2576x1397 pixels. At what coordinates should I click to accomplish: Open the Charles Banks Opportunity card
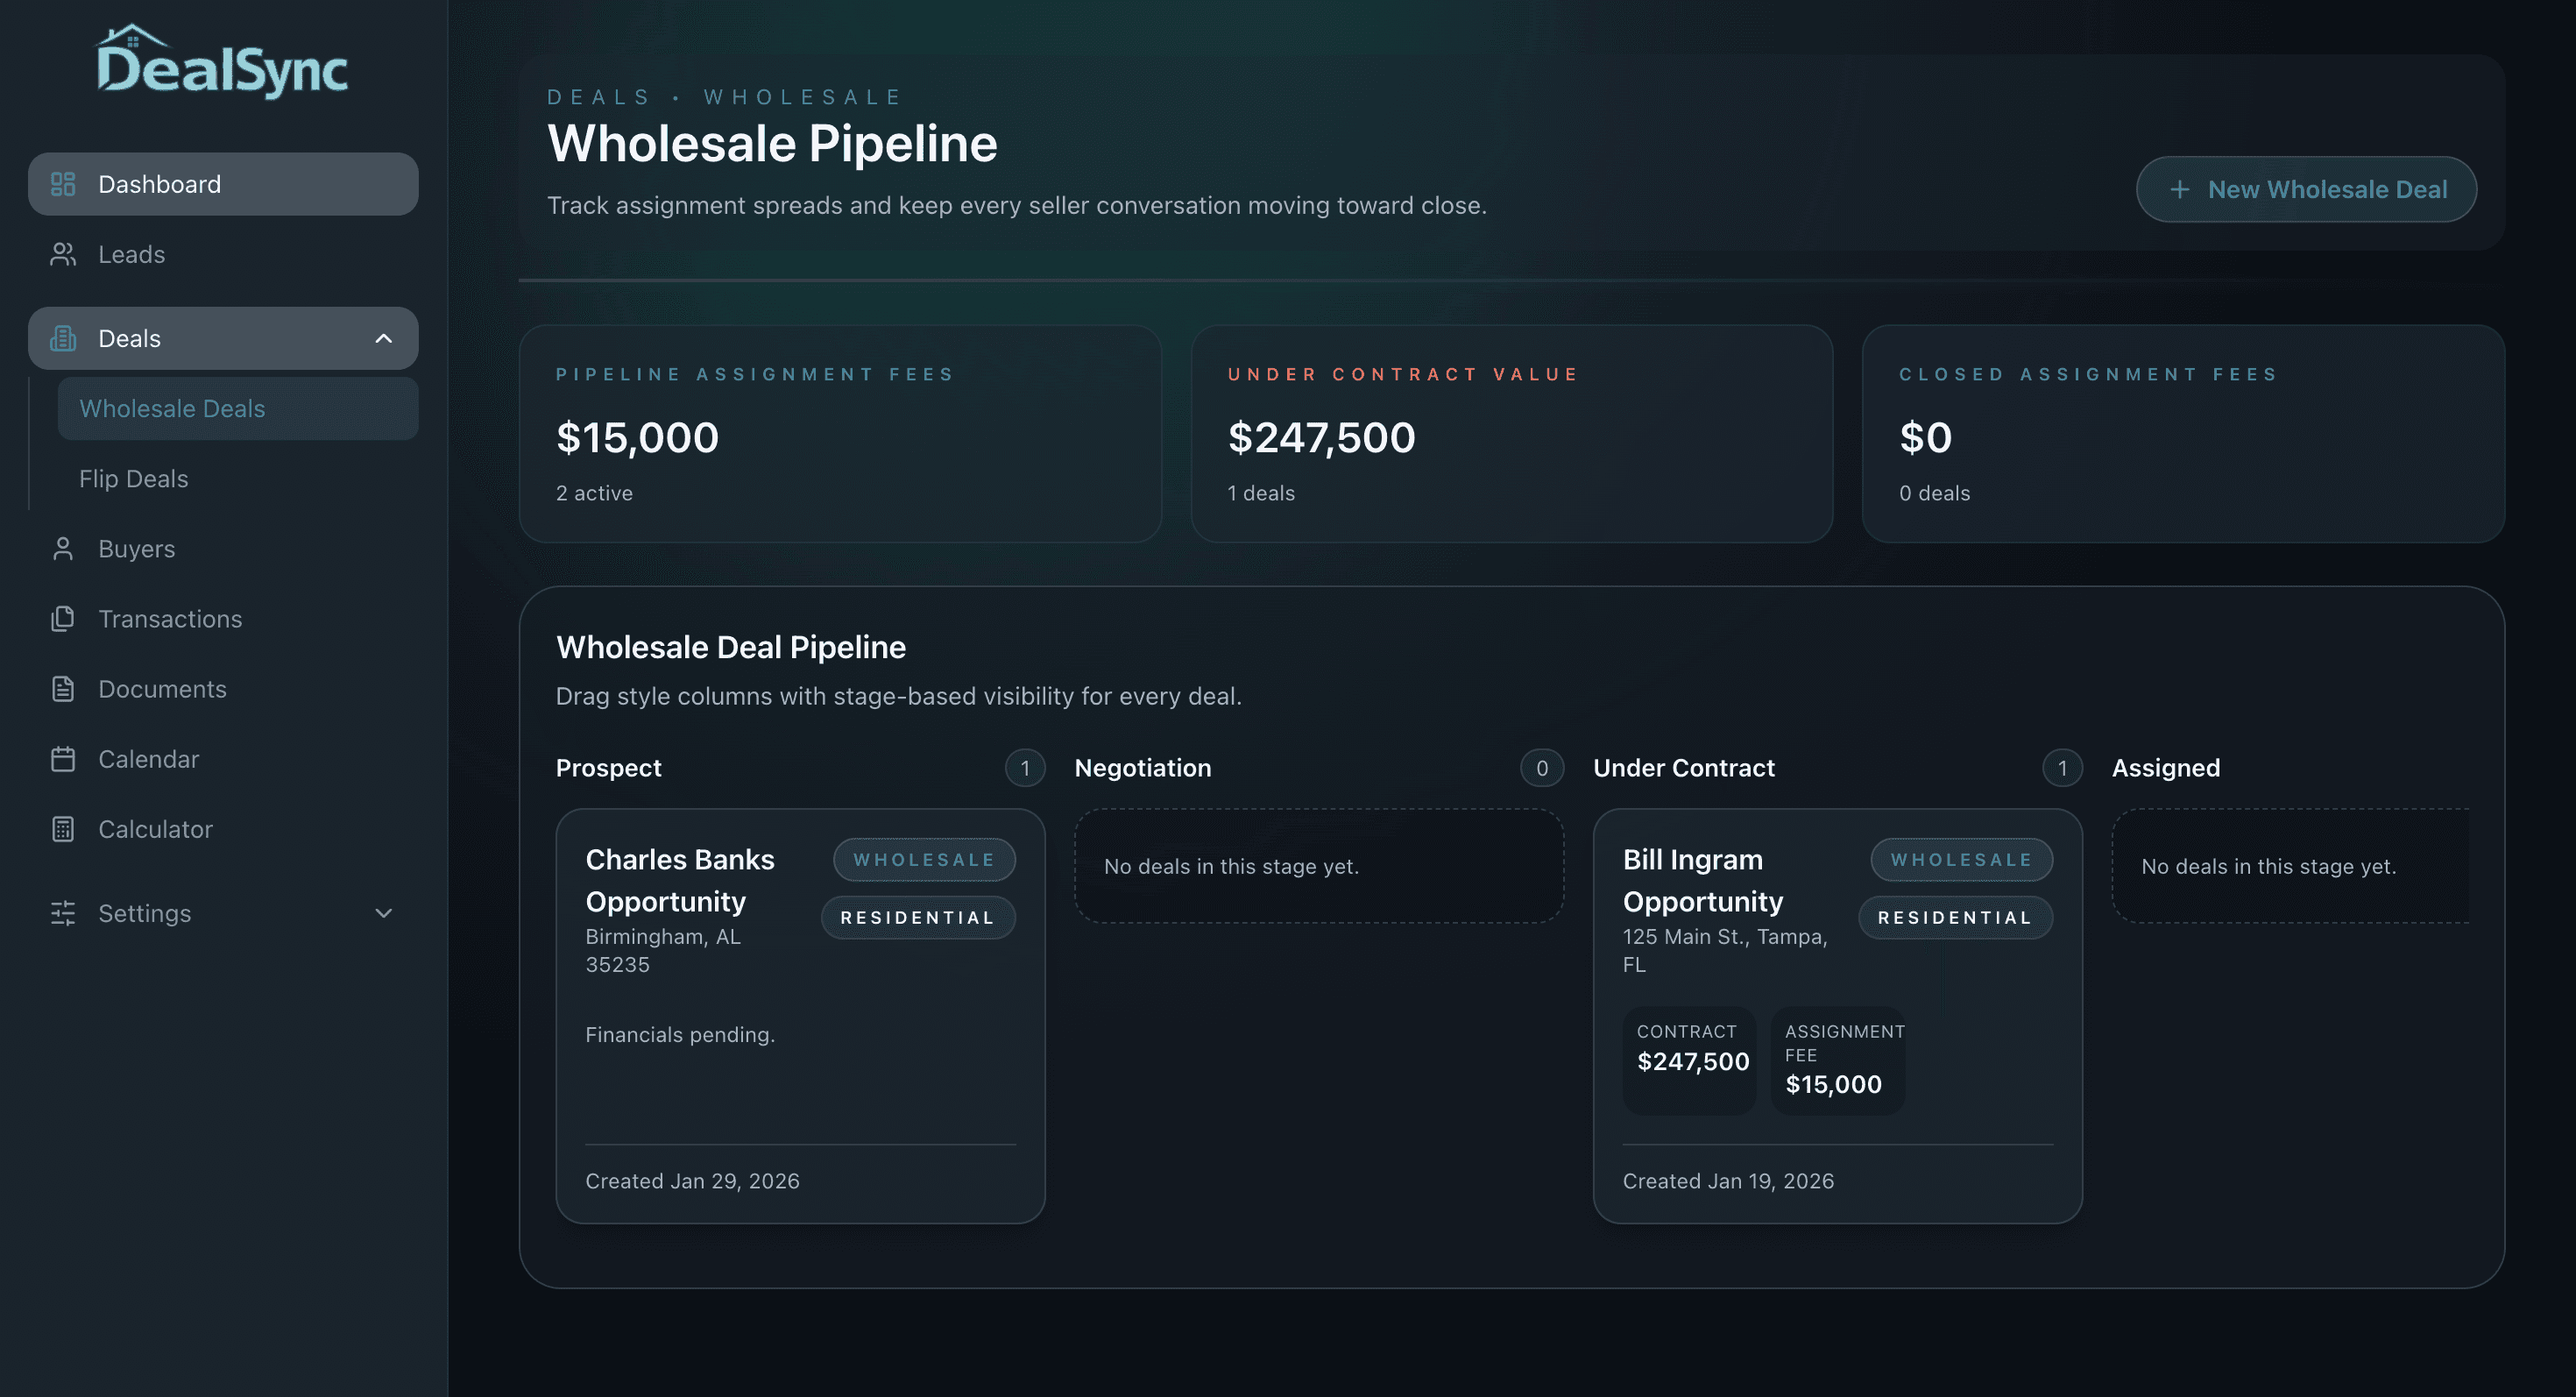(x=799, y=1010)
